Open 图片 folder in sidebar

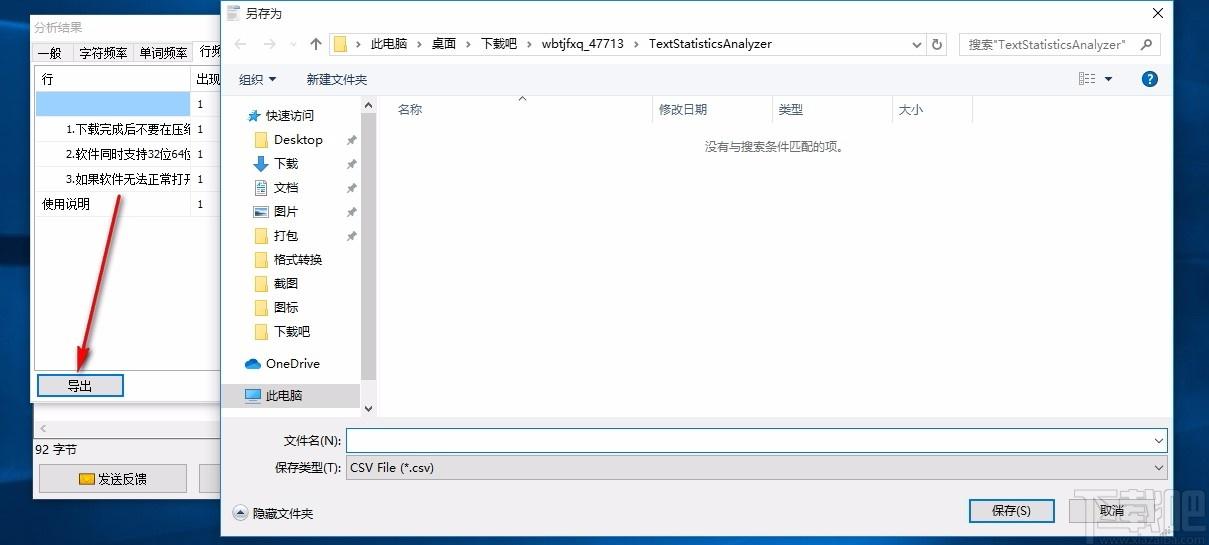click(286, 211)
